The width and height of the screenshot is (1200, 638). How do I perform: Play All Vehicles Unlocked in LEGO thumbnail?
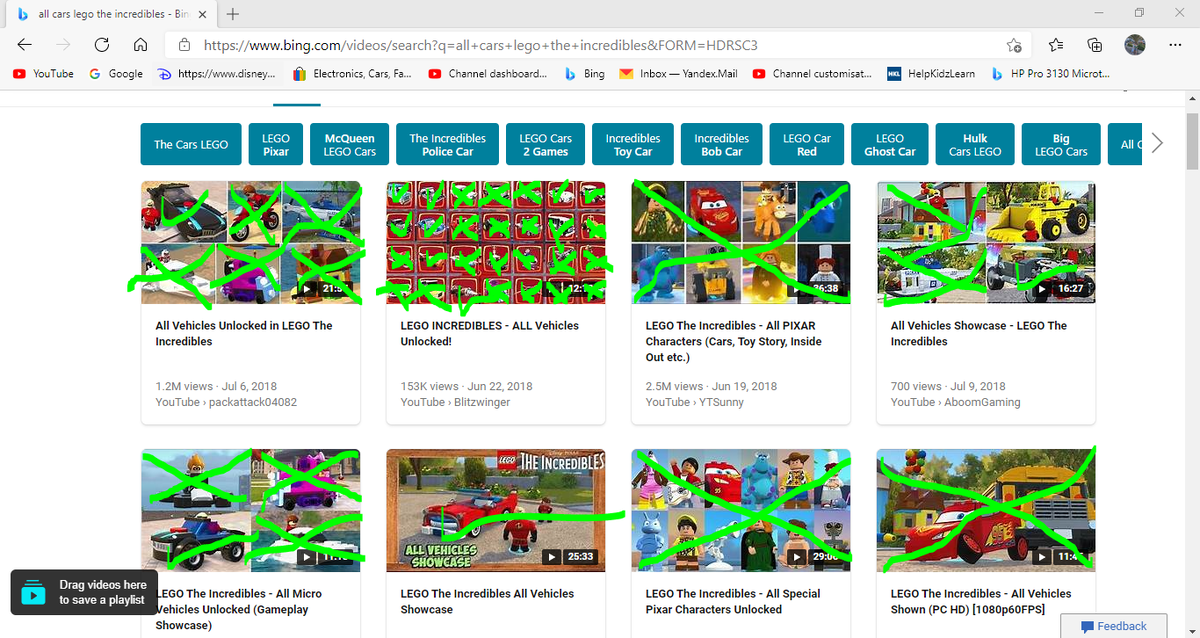point(251,242)
